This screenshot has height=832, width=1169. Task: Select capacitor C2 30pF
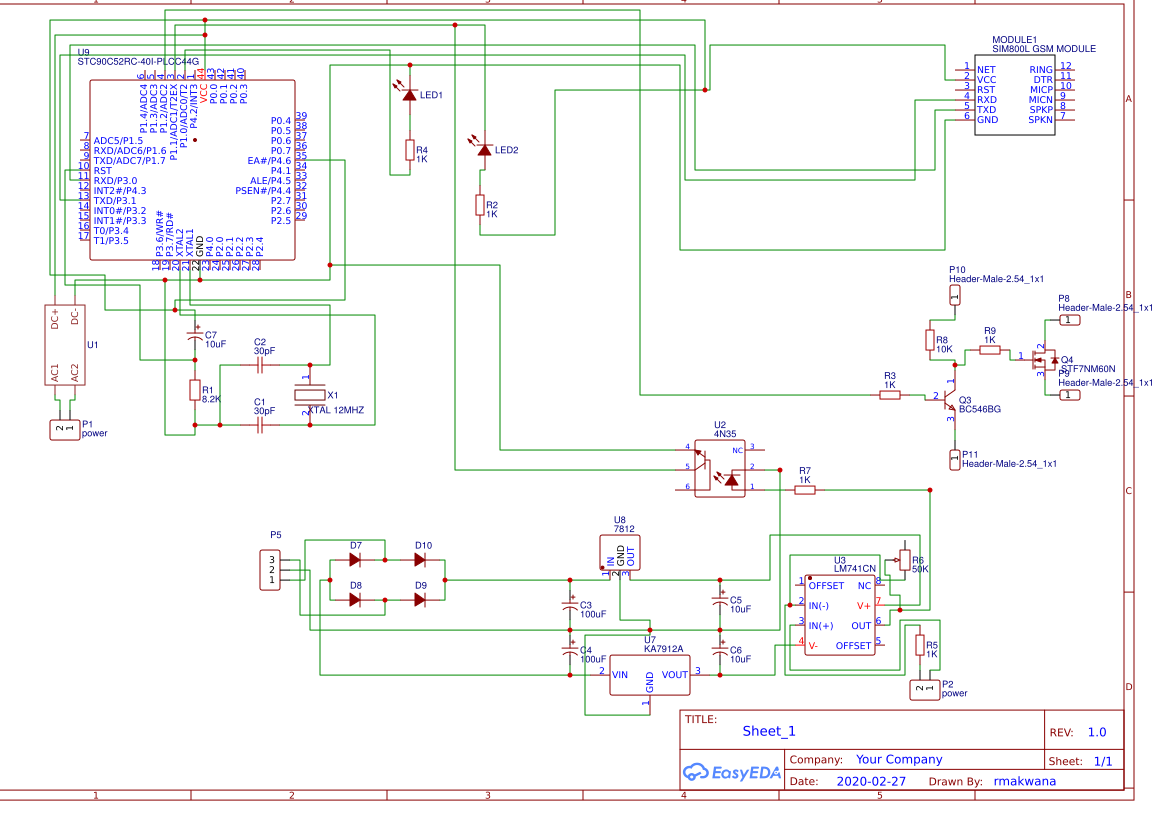point(260,365)
